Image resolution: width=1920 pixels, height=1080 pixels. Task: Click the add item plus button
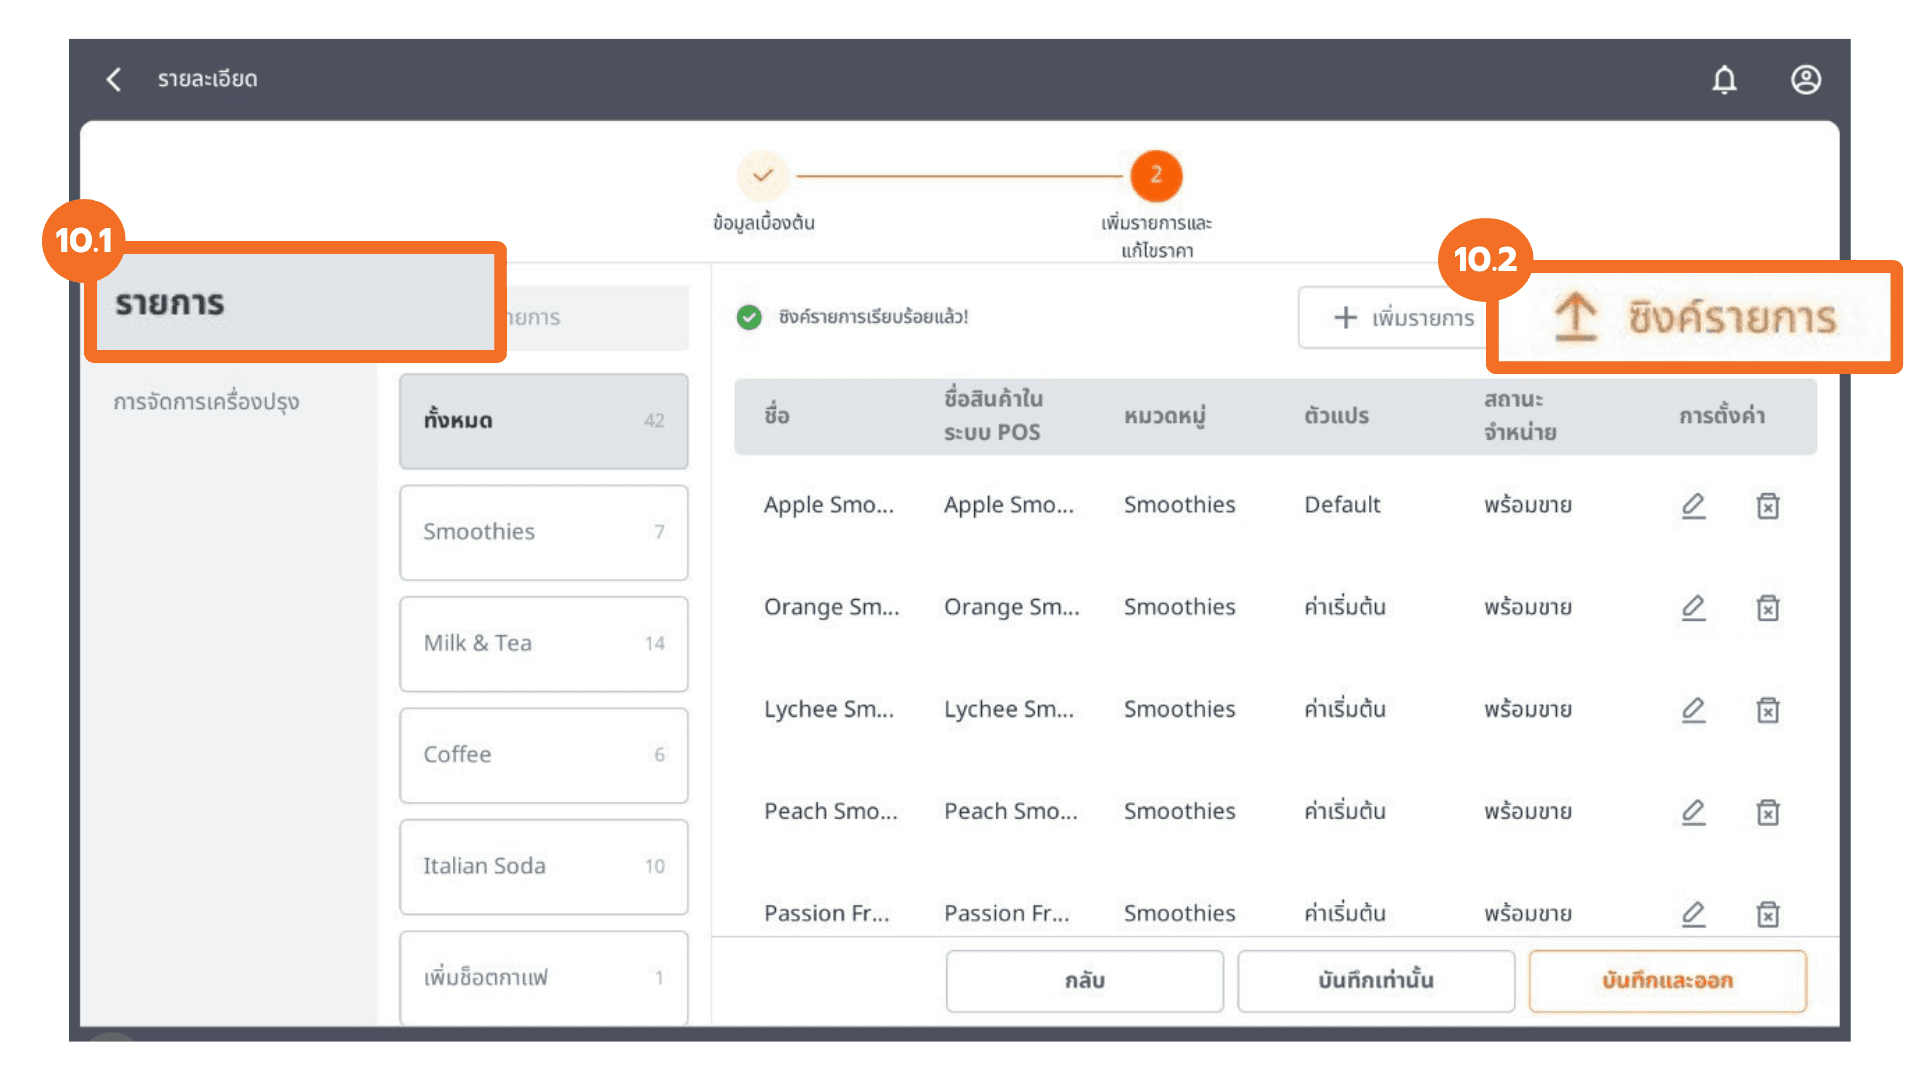pyautogui.click(x=1403, y=318)
